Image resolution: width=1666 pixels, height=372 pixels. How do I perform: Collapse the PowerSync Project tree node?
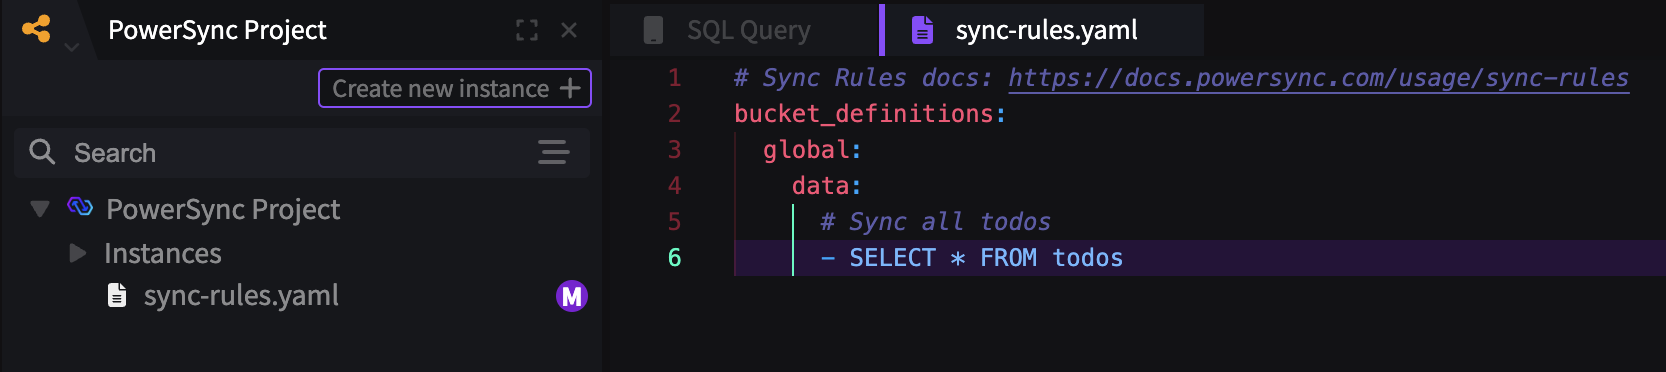coord(40,209)
